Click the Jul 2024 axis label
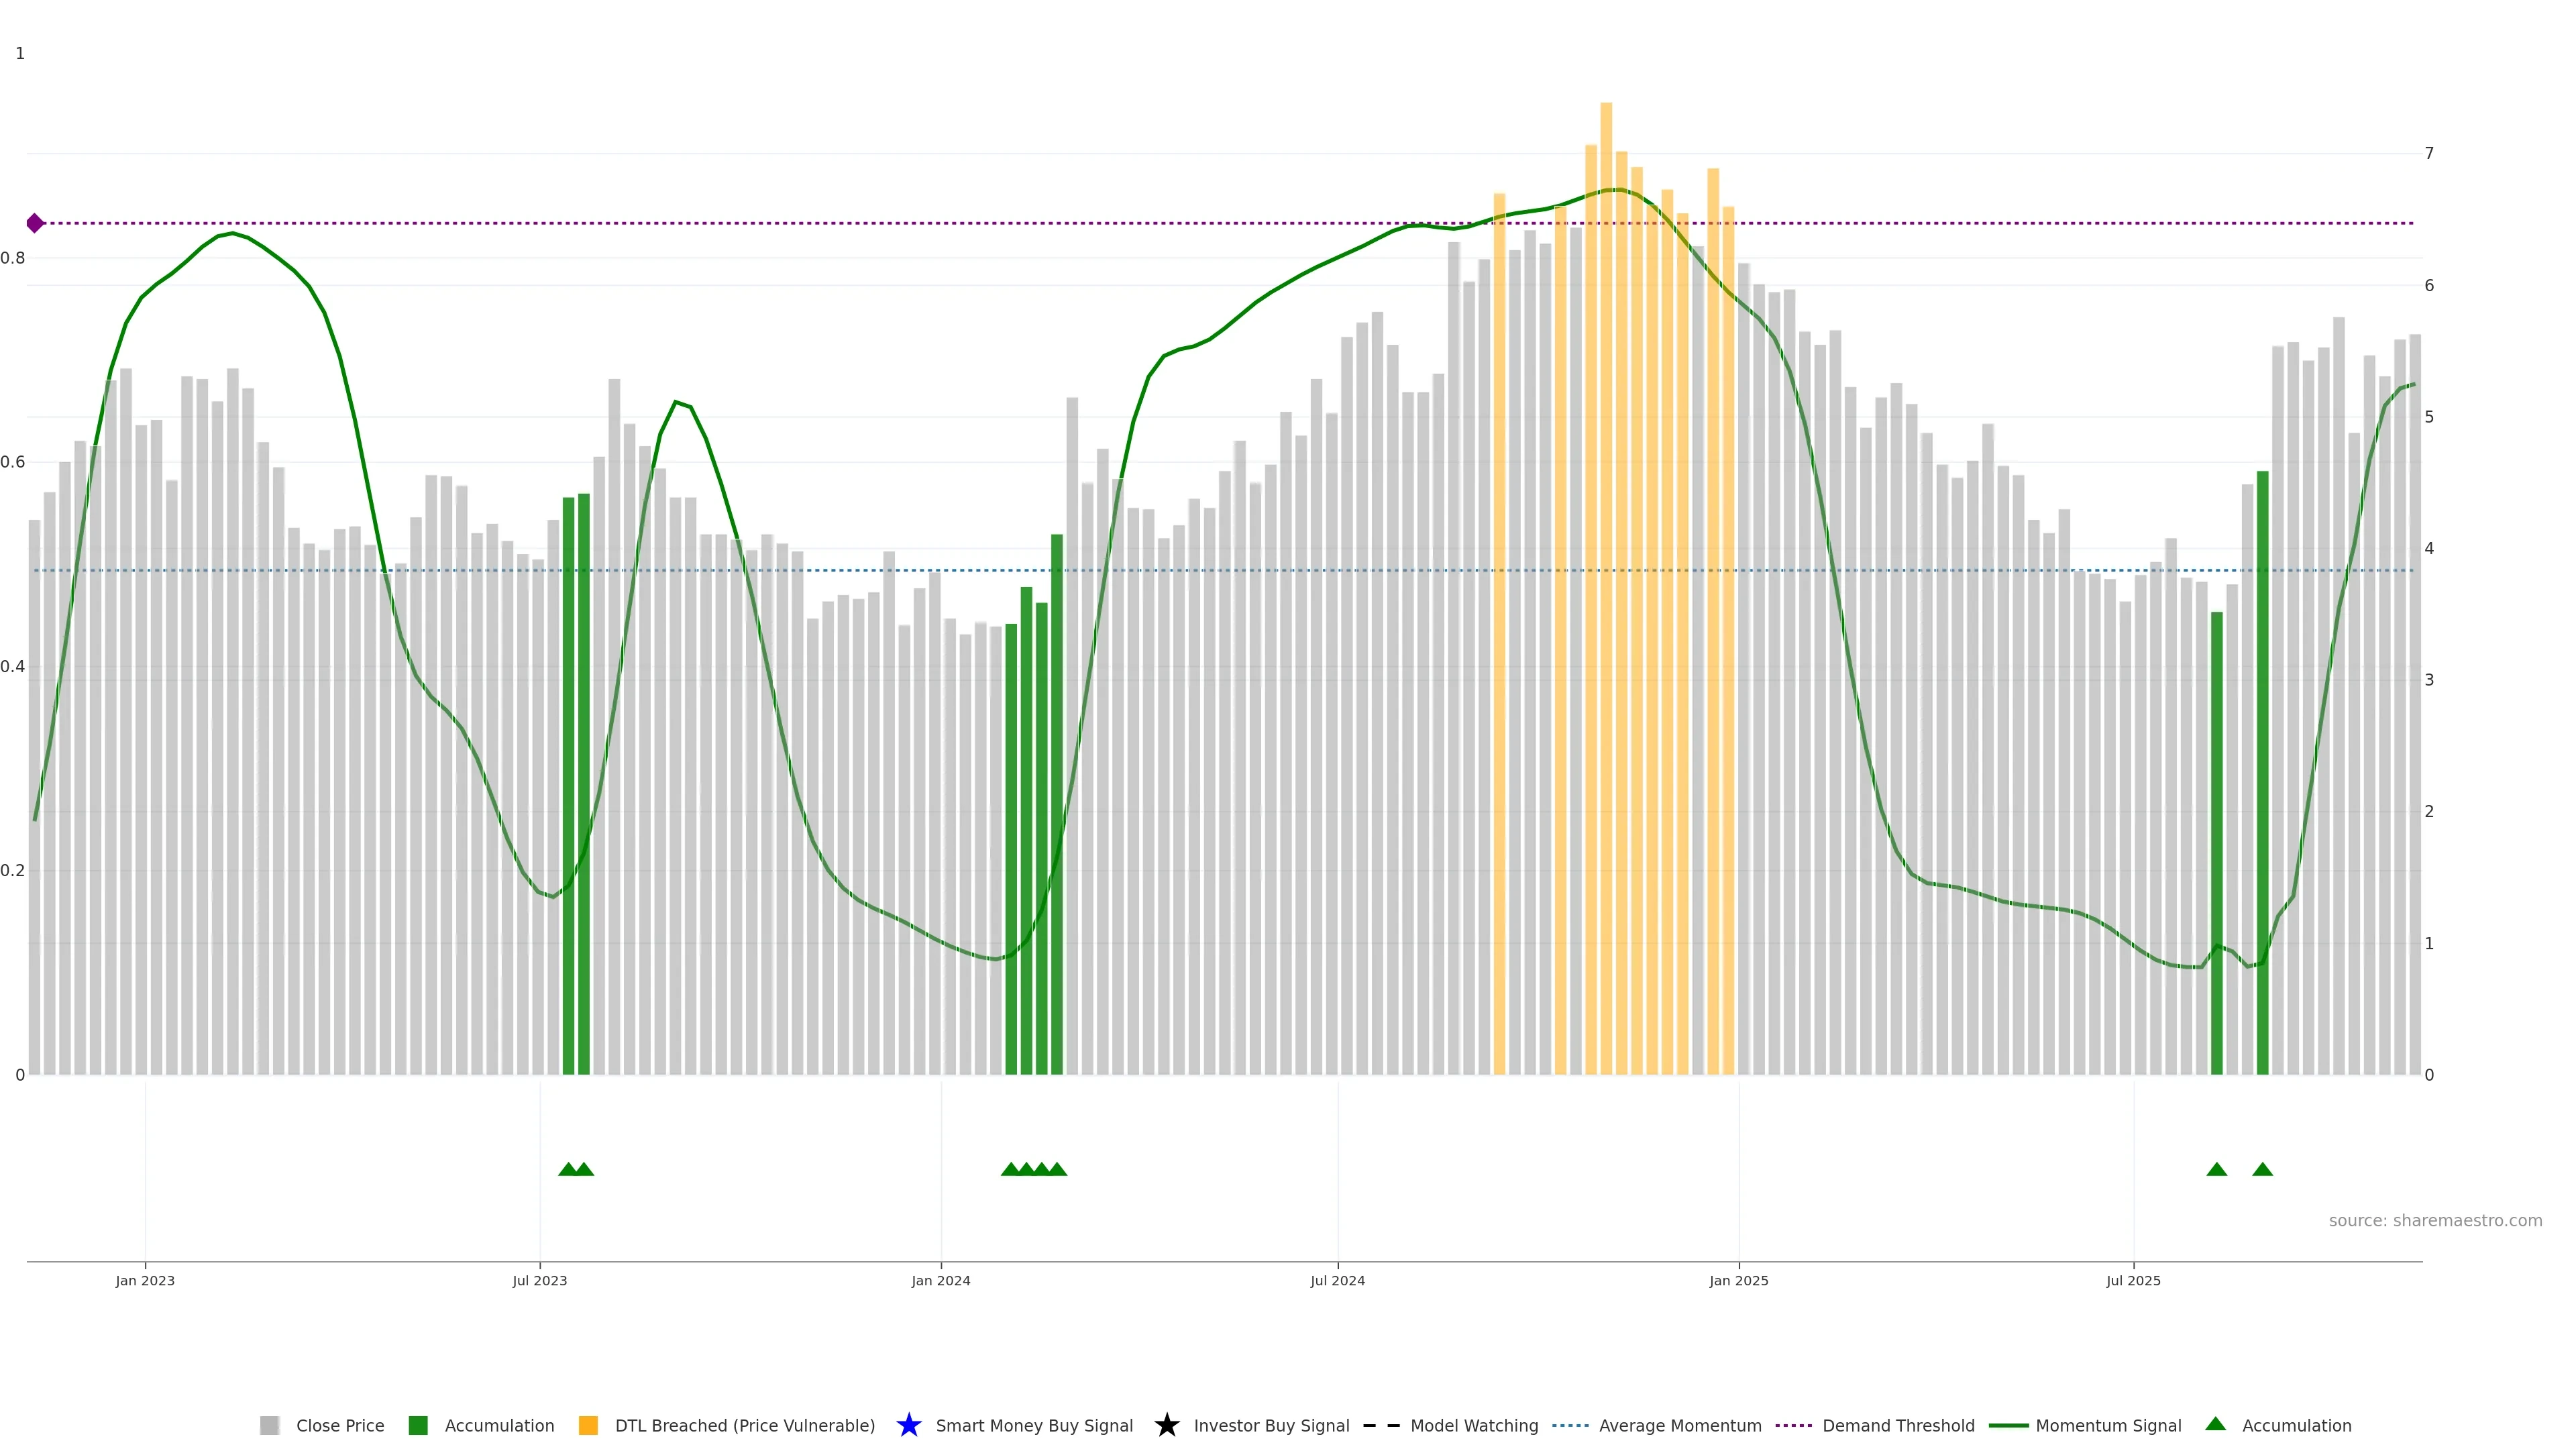The image size is (2576, 1449). [x=1337, y=1280]
